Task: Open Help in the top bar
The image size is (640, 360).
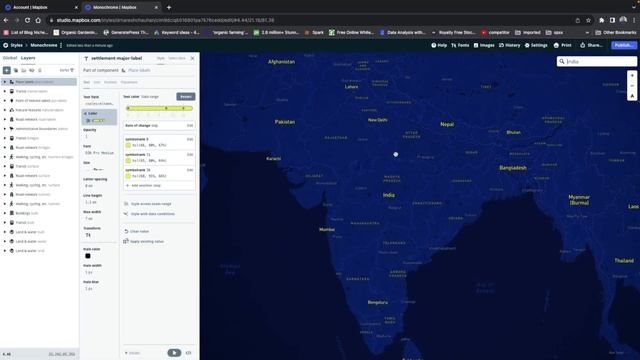Action: (439, 45)
